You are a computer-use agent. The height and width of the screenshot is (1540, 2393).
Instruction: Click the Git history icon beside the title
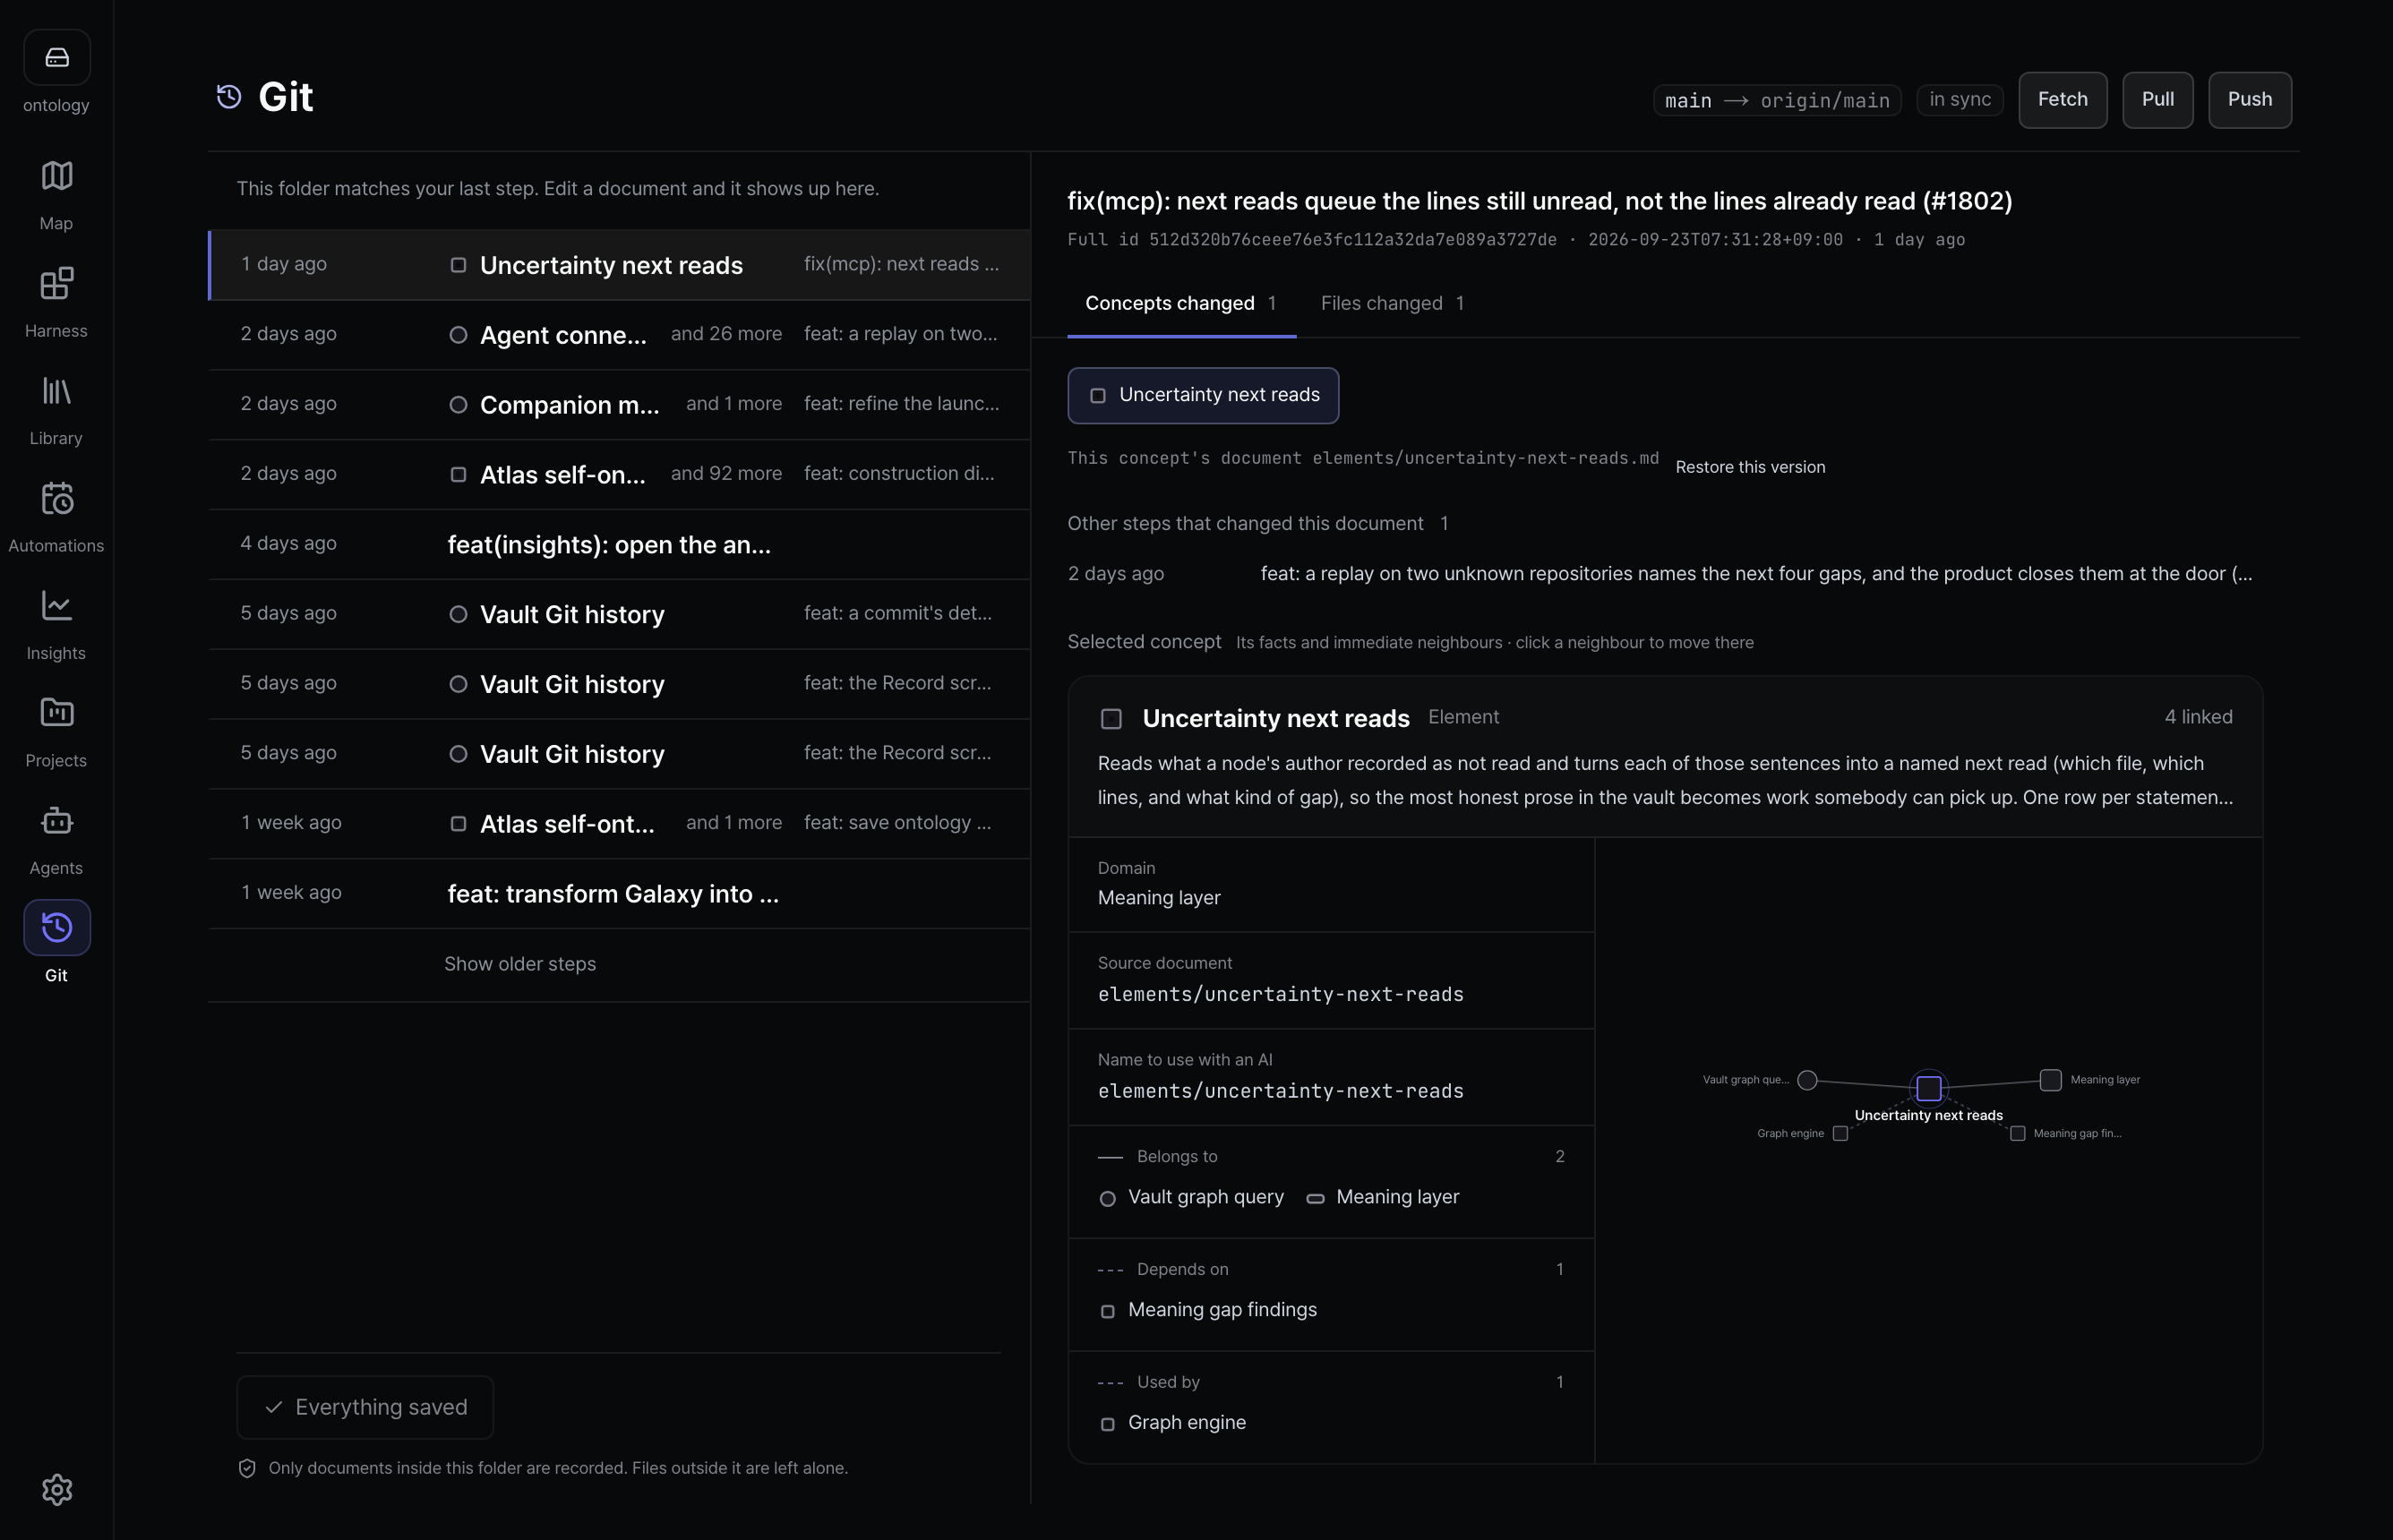pos(229,97)
